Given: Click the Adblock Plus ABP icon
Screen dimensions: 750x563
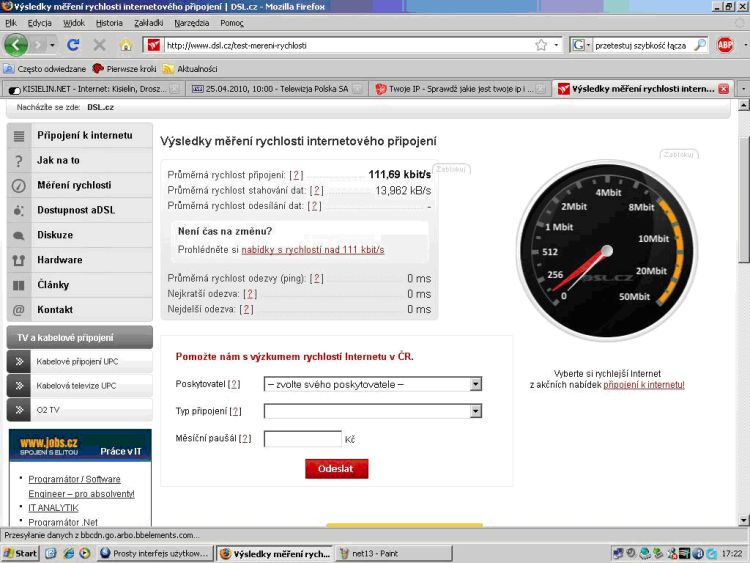Looking at the screenshot, I should (x=725, y=45).
